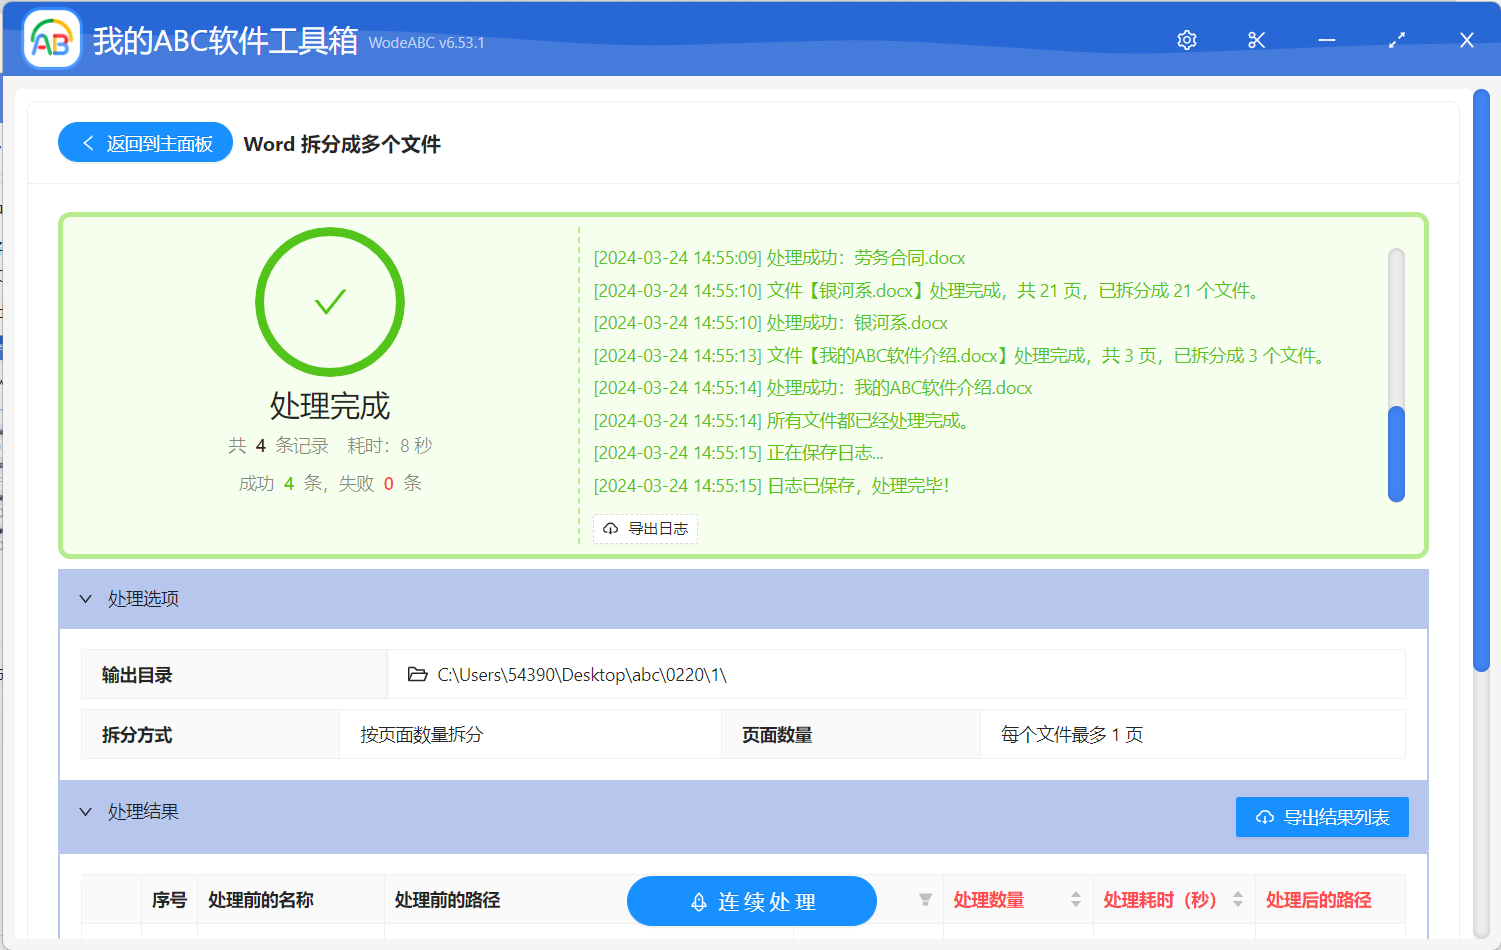
Task: Click the download icon on 导出日志
Action: pos(610,528)
